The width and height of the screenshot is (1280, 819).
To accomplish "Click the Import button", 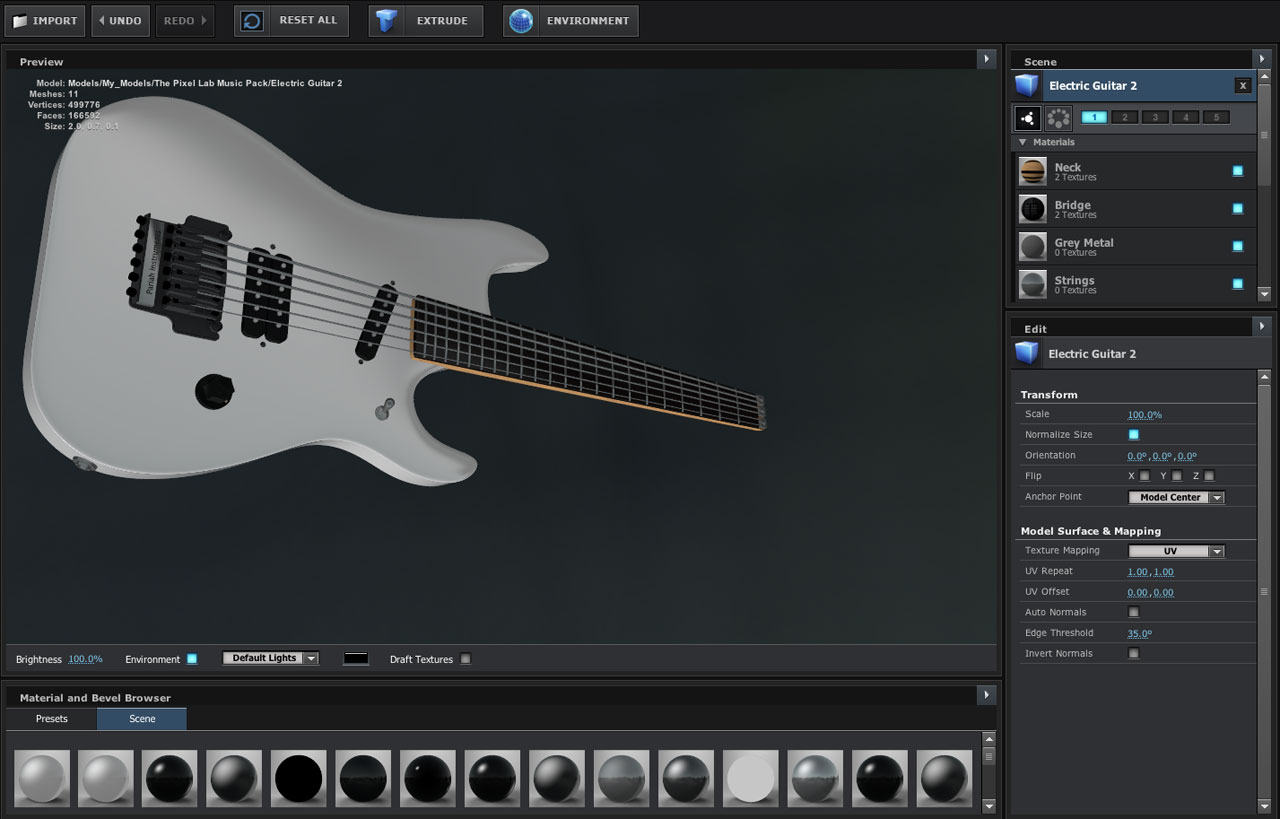I will [45, 21].
